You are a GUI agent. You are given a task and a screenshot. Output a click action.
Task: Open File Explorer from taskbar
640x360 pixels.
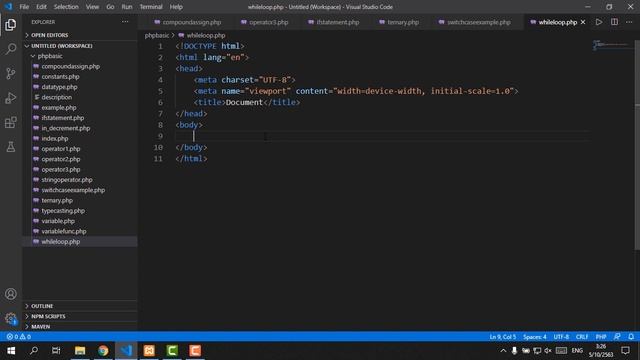pyautogui.click(x=80, y=351)
